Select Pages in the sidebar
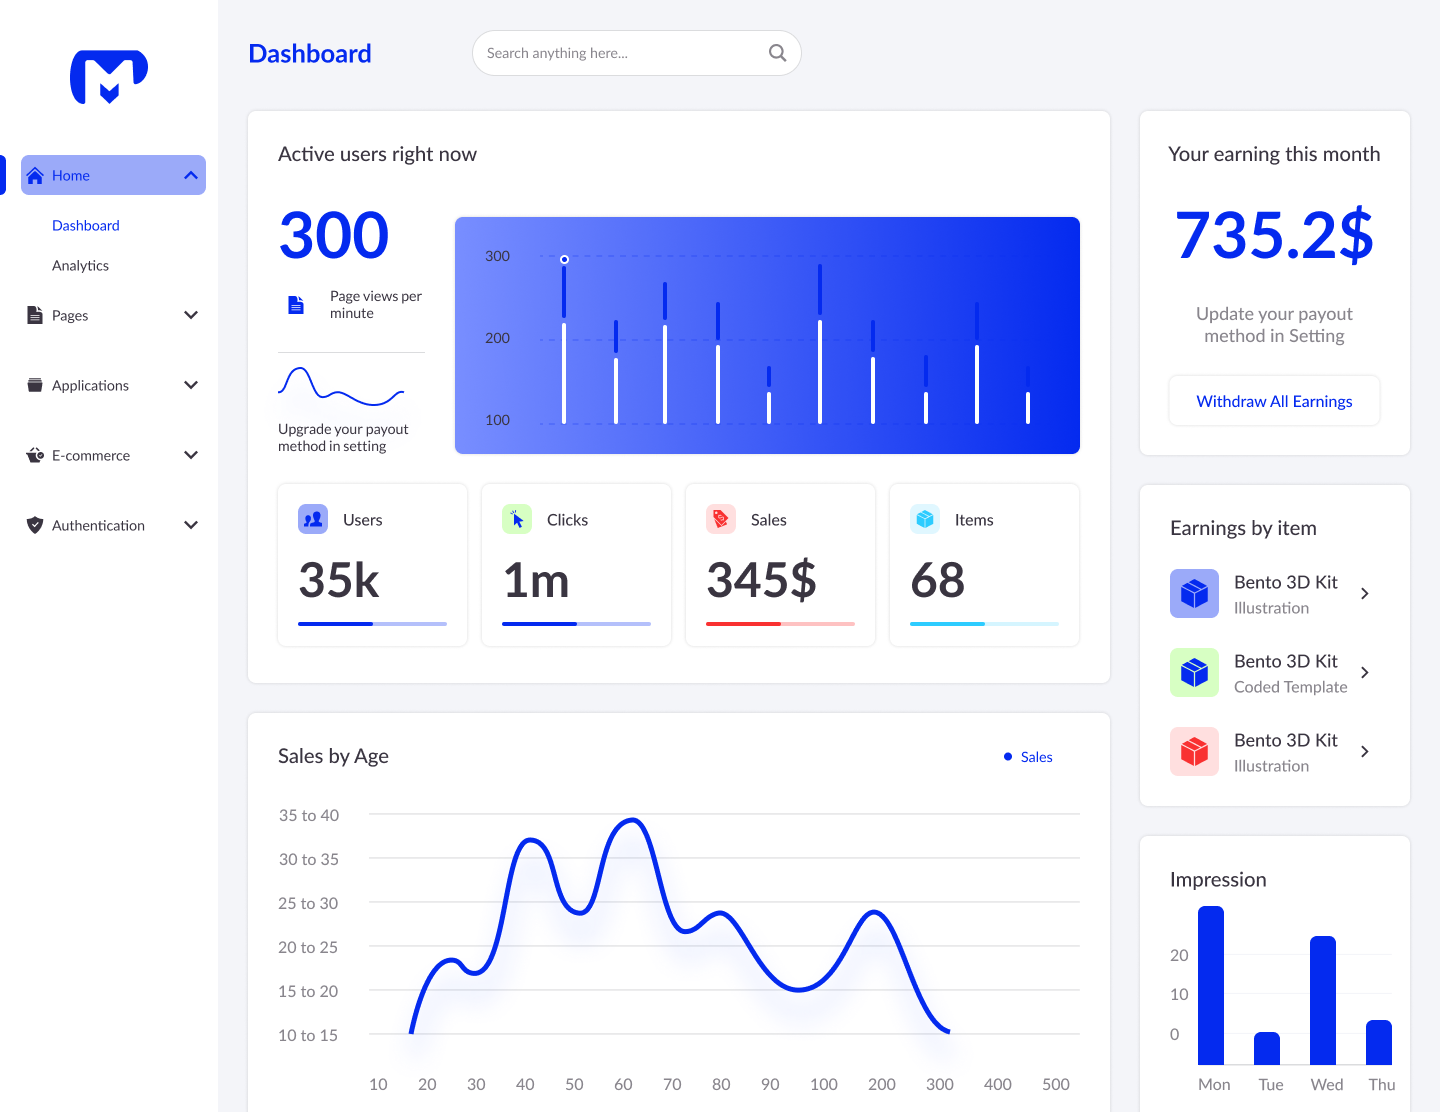The width and height of the screenshot is (1440, 1112). pos(113,315)
